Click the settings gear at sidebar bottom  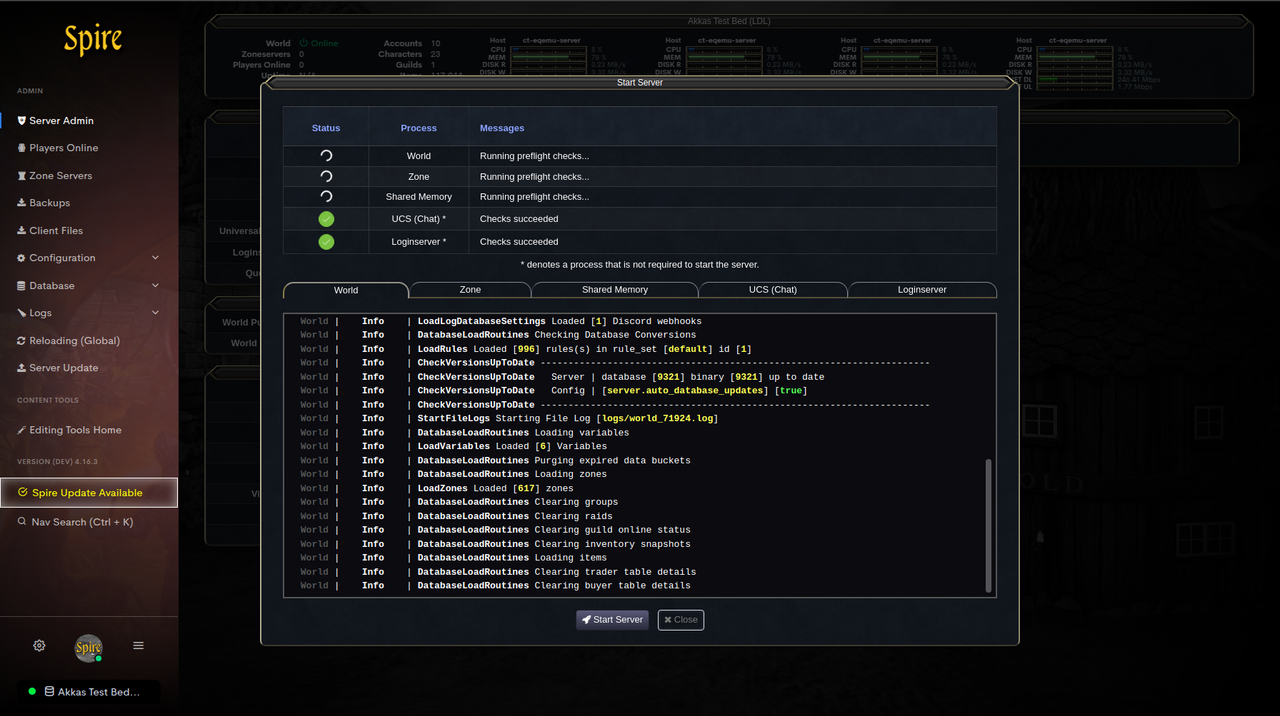[x=39, y=646]
